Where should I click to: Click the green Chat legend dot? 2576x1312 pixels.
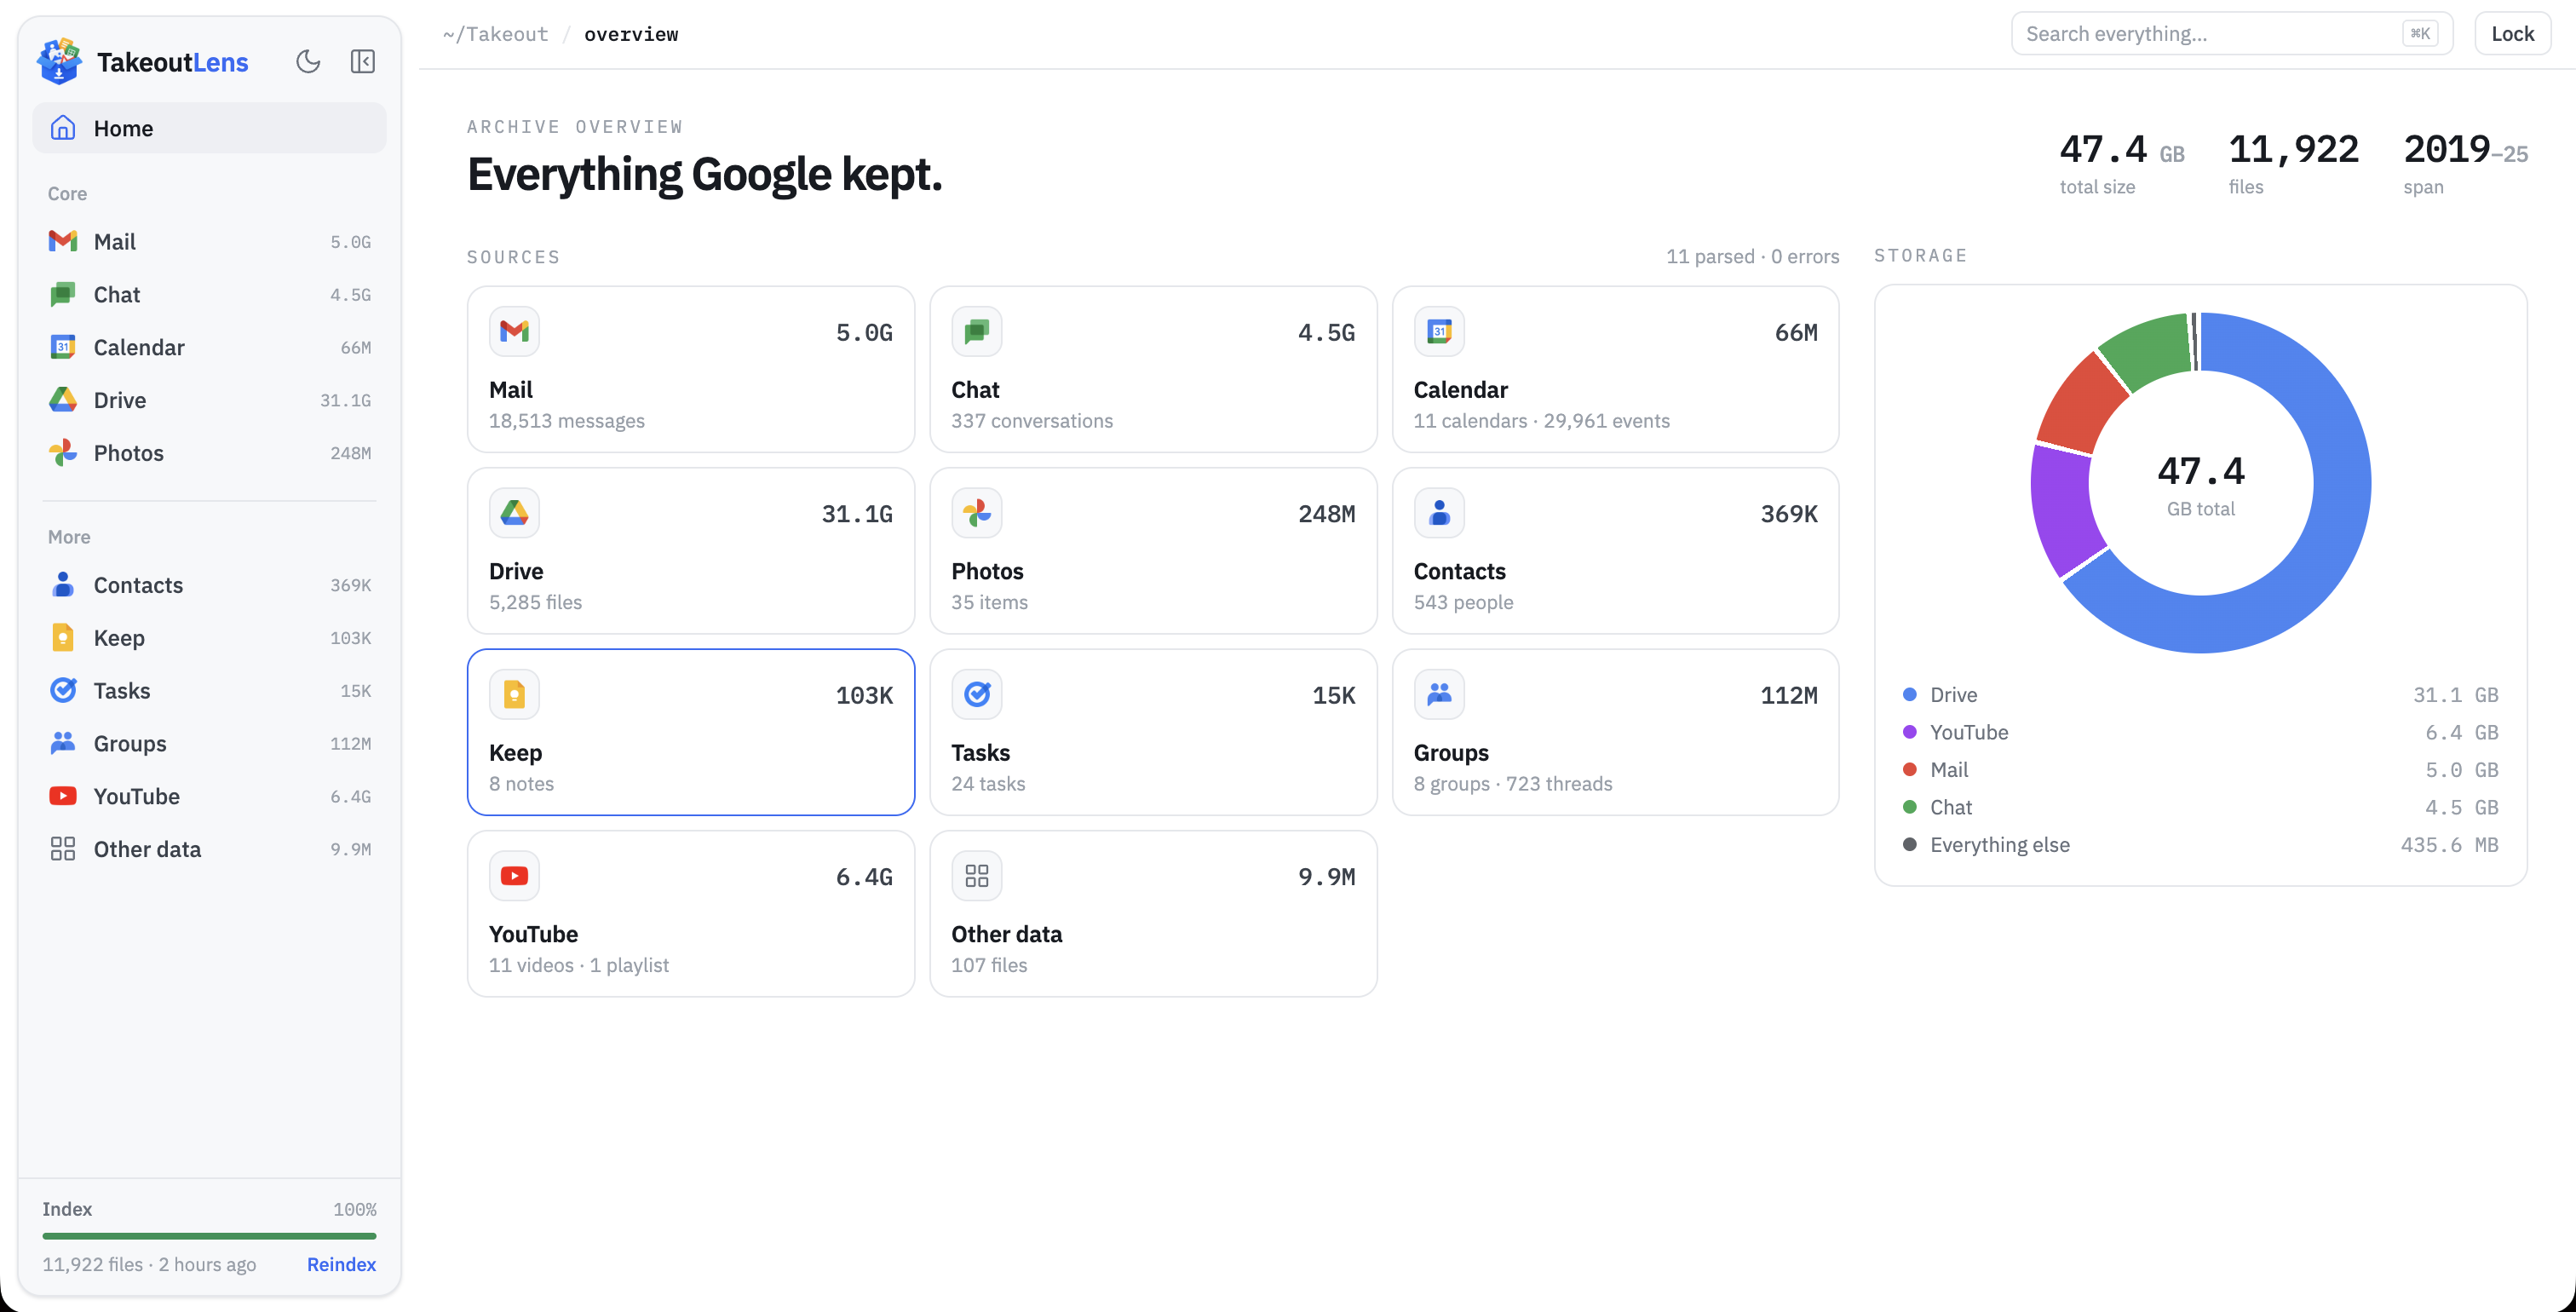(x=1910, y=807)
